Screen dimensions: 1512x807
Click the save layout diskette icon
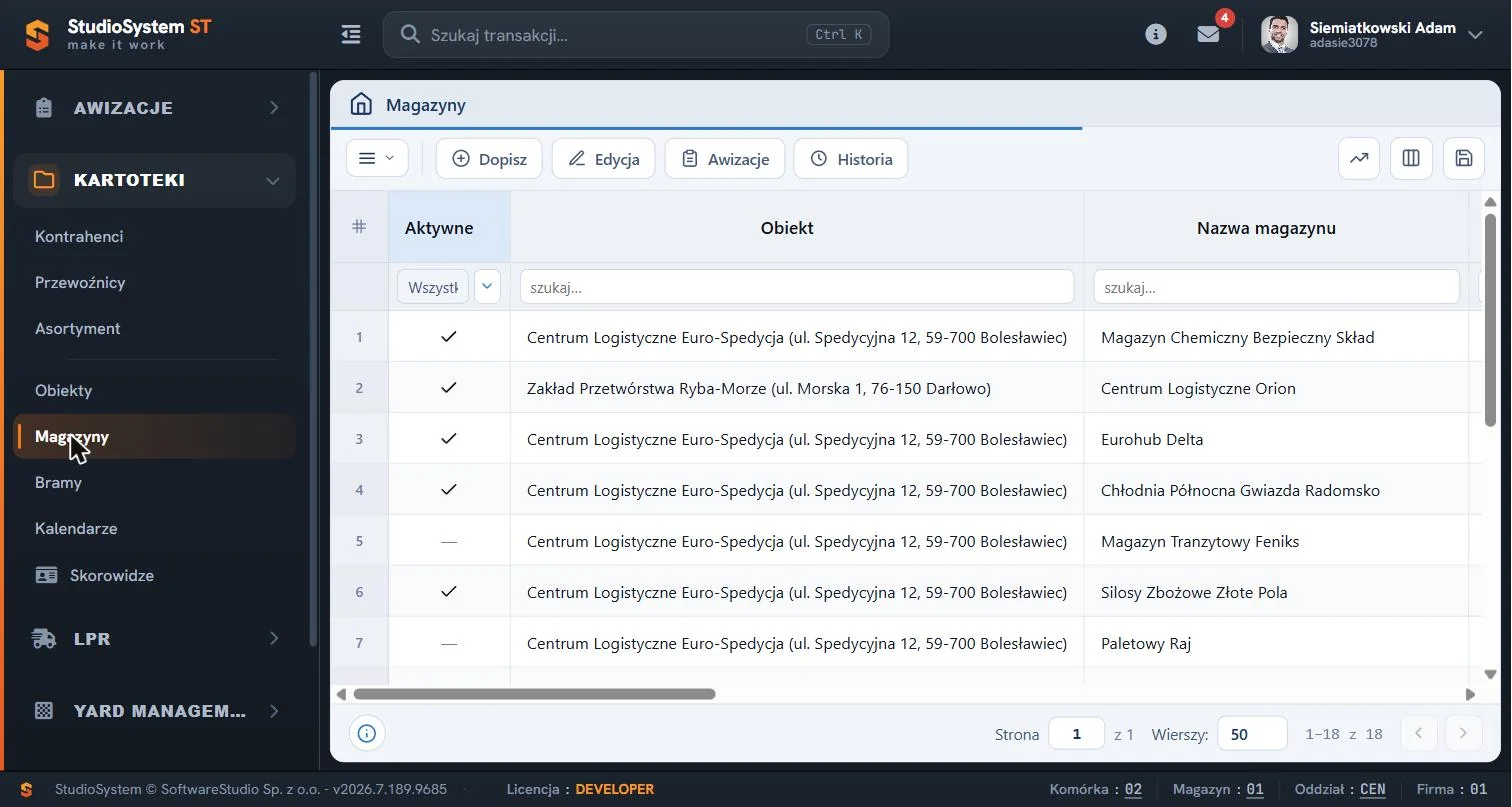pyautogui.click(x=1464, y=158)
